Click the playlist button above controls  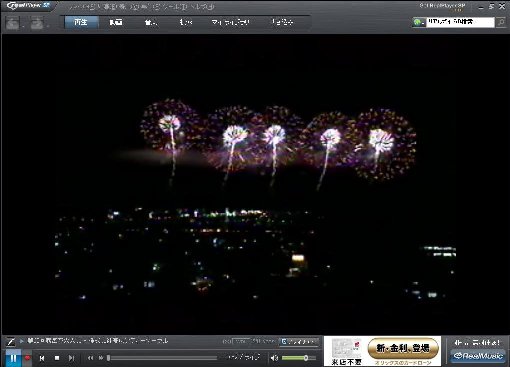[x=299, y=342]
